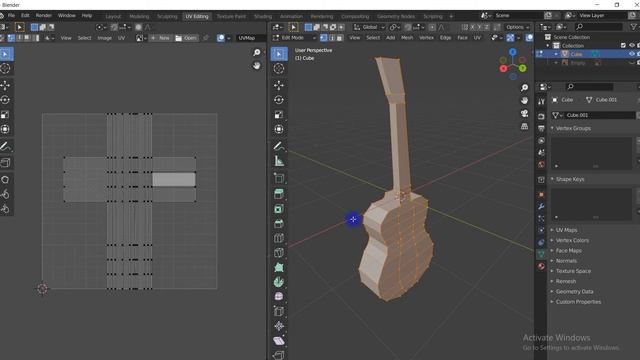640x360 pixels.
Task: Select the Rotate tool in the 3D viewport toolbar
Action: click(x=279, y=100)
